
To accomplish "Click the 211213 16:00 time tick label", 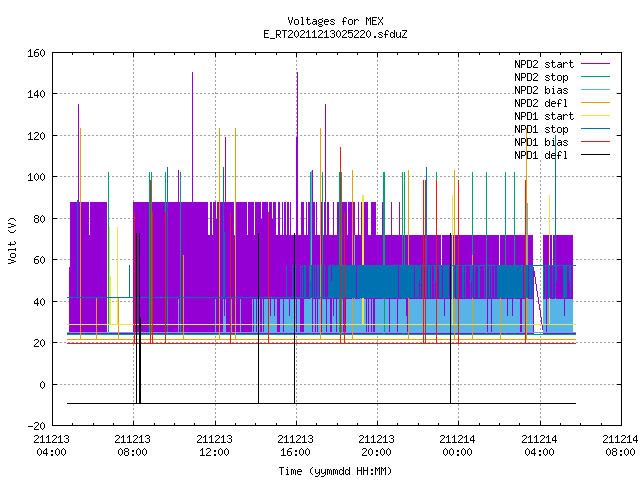I will click(x=295, y=446).
